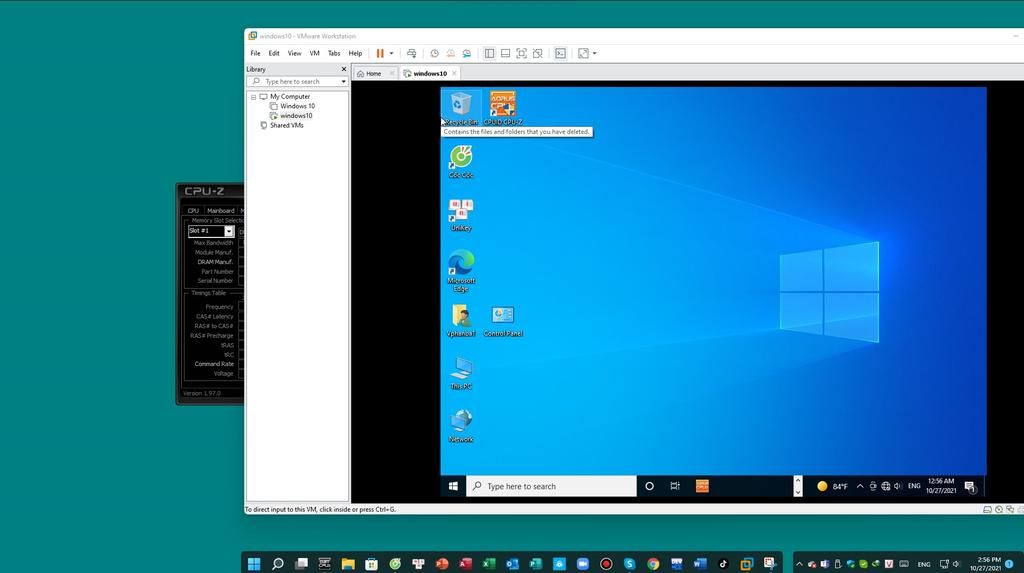This screenshot has width=1024, height=573.
Task: Click the host clock showing 2:56 PM
Action: pyautogui.click(x=986, y=564)
